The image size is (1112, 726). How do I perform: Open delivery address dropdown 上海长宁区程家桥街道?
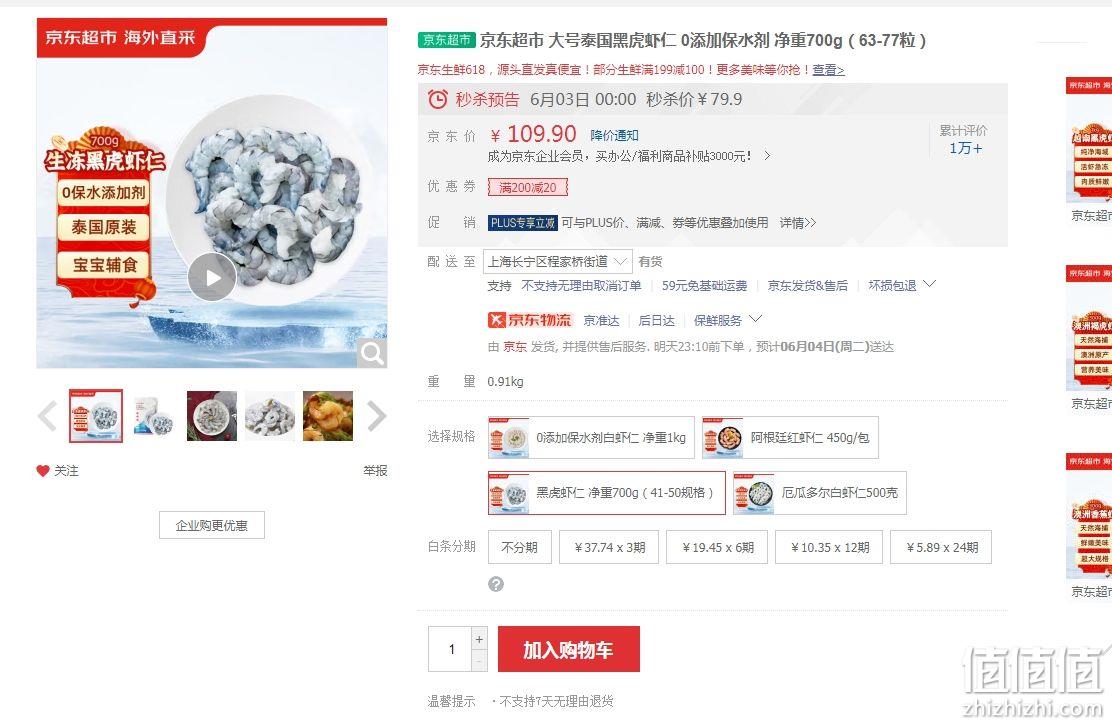tap(557, 262)
